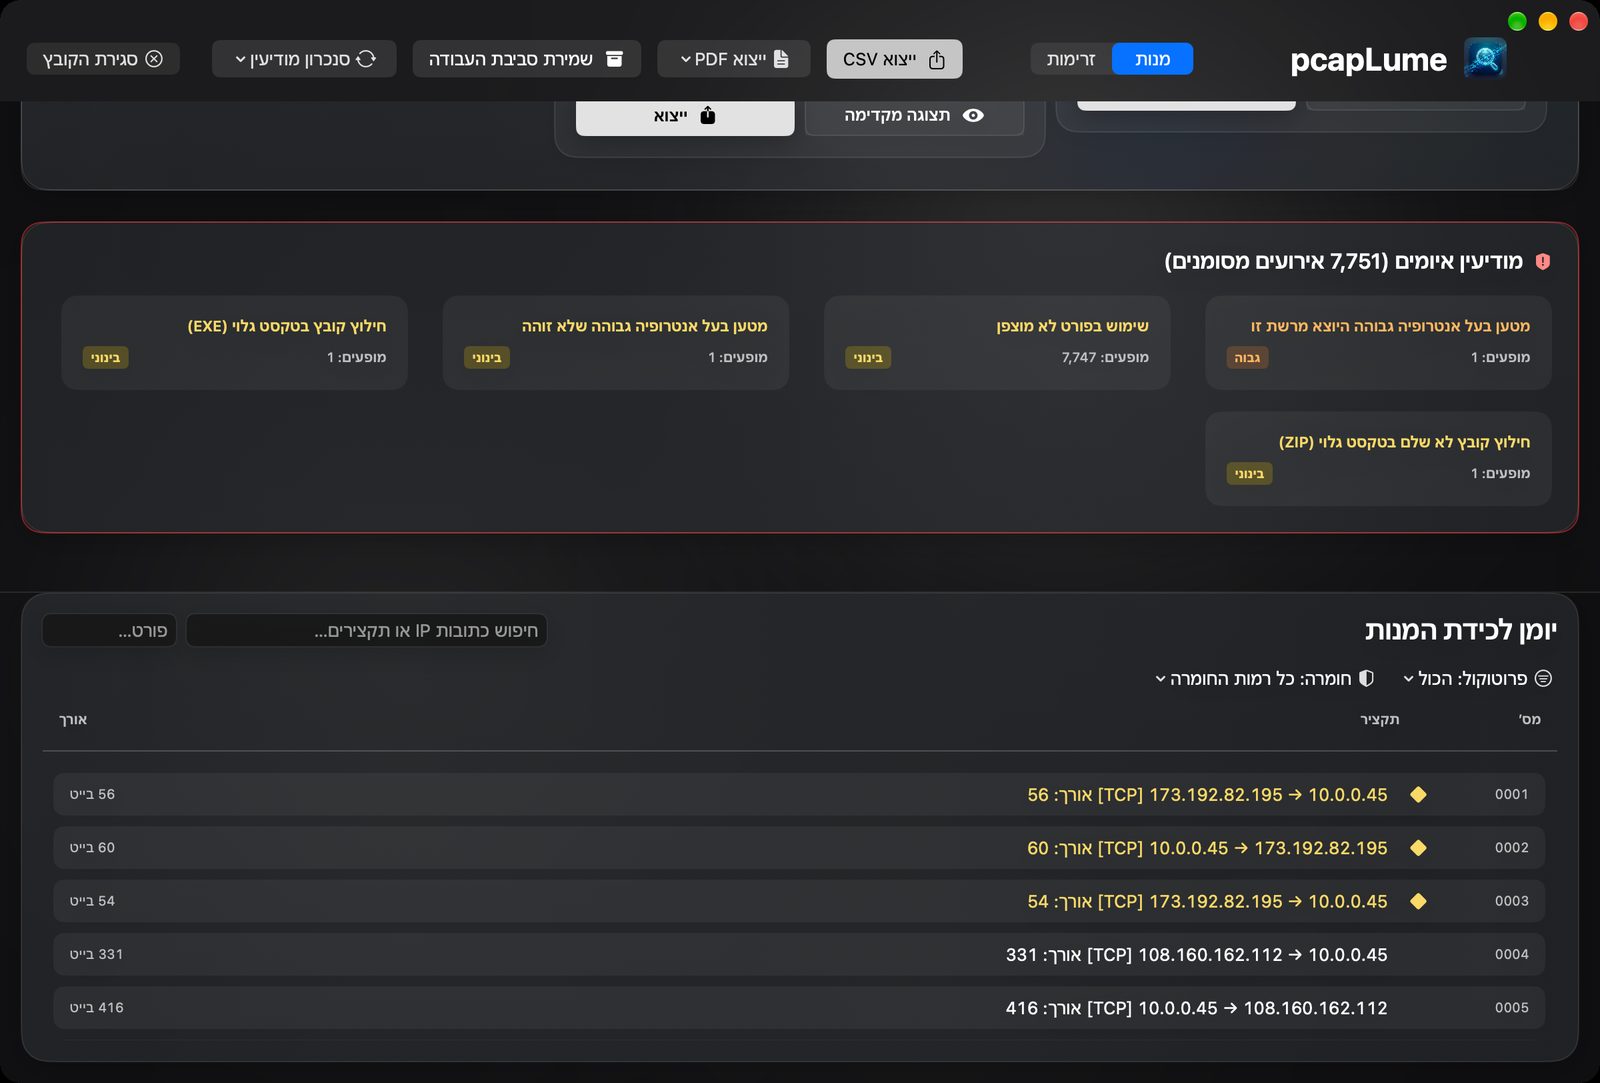Viewport: 1600px width, 1083px height.
Task: Click the סגירת הקובץ button
Action: pos(103,59)
